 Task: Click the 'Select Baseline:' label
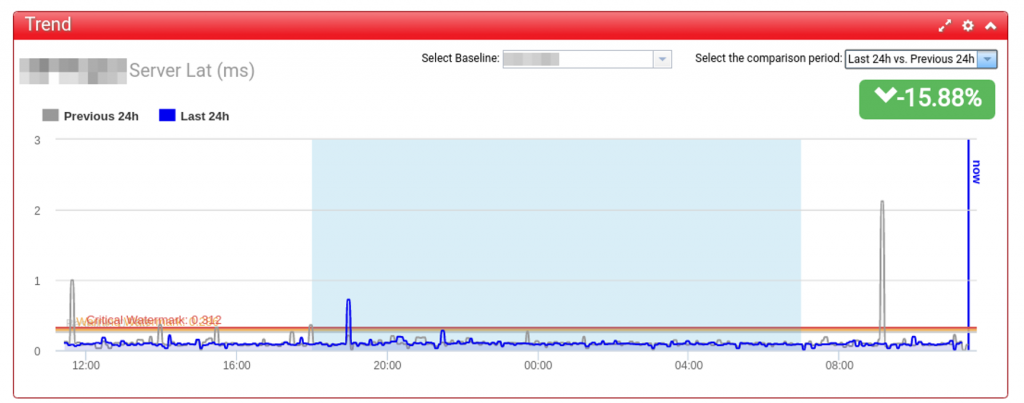(460, 58)
